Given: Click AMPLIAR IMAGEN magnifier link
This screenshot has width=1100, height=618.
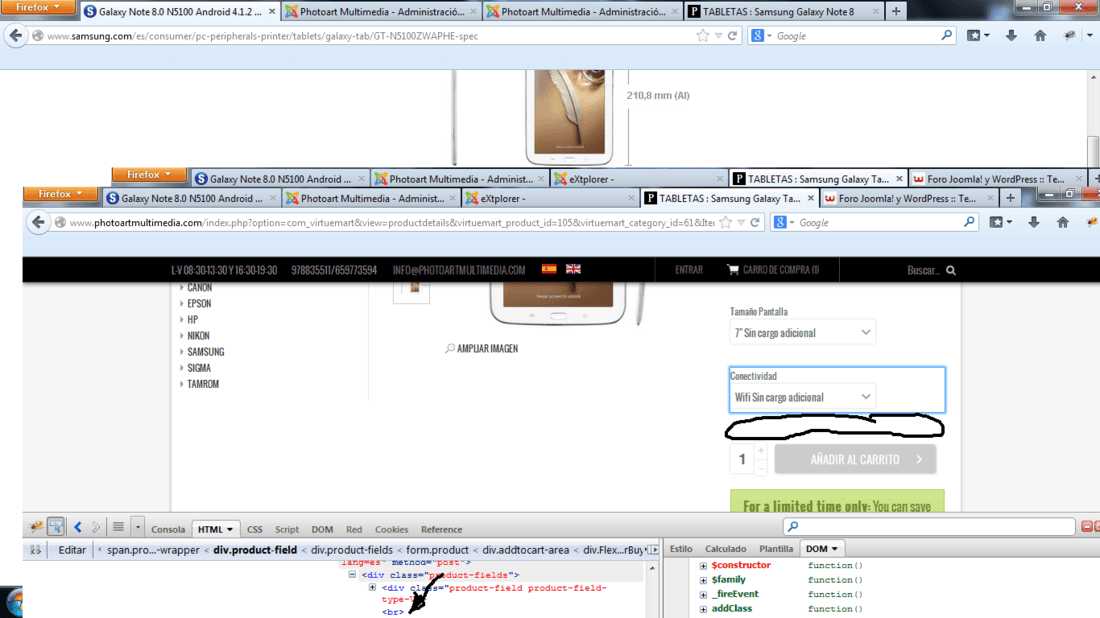Looking at the screenshot, I should [x=482, y=349].
